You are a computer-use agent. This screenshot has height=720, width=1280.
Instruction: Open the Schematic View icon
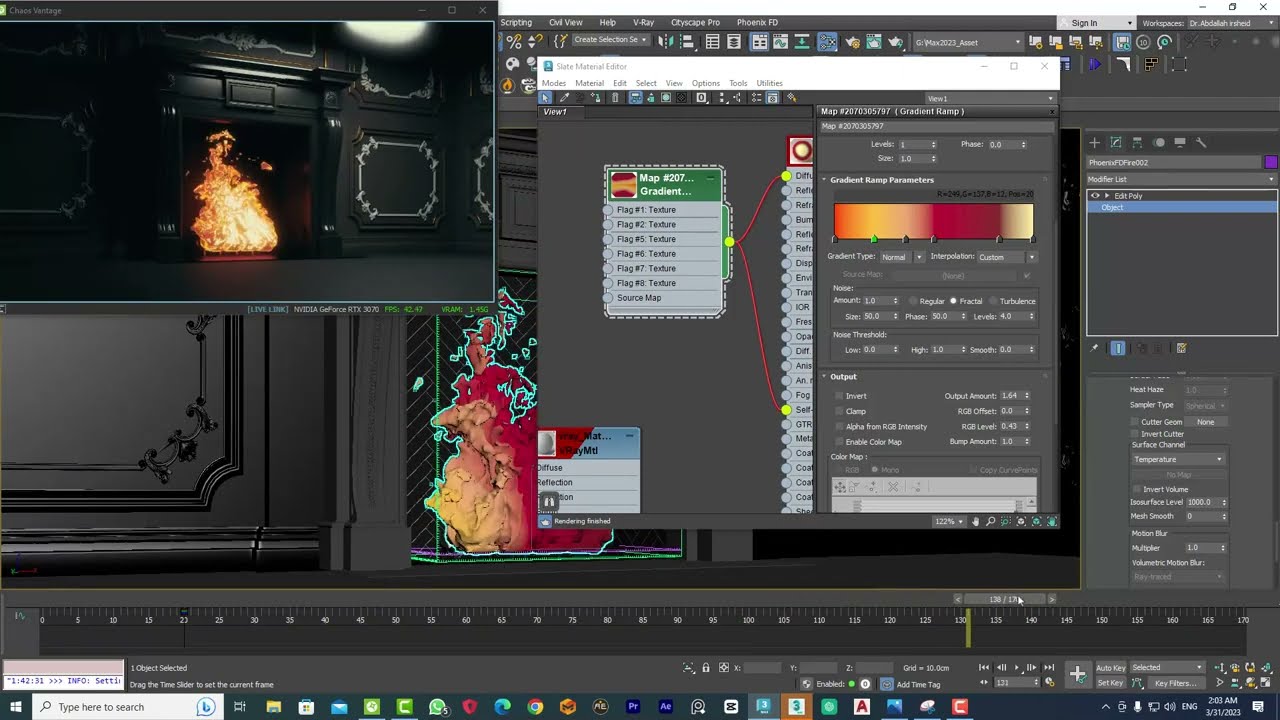point(800,42)
